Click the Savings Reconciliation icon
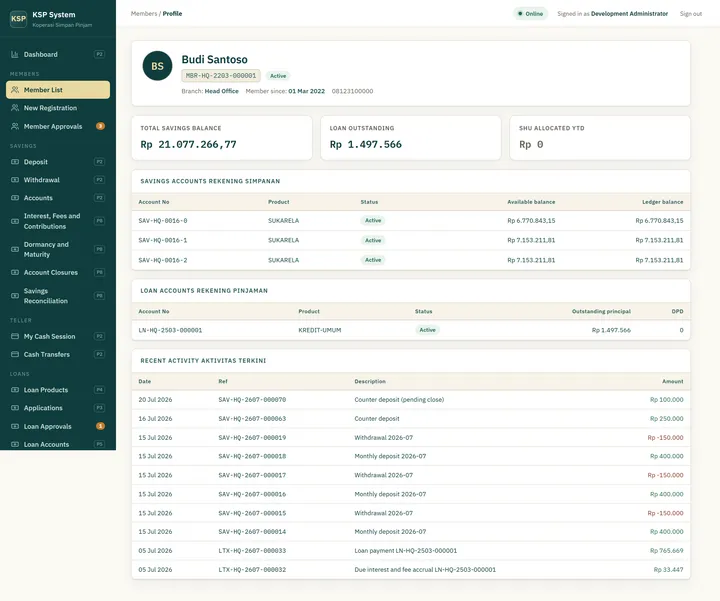Screen dimensions: 720x601 point(15,296)
